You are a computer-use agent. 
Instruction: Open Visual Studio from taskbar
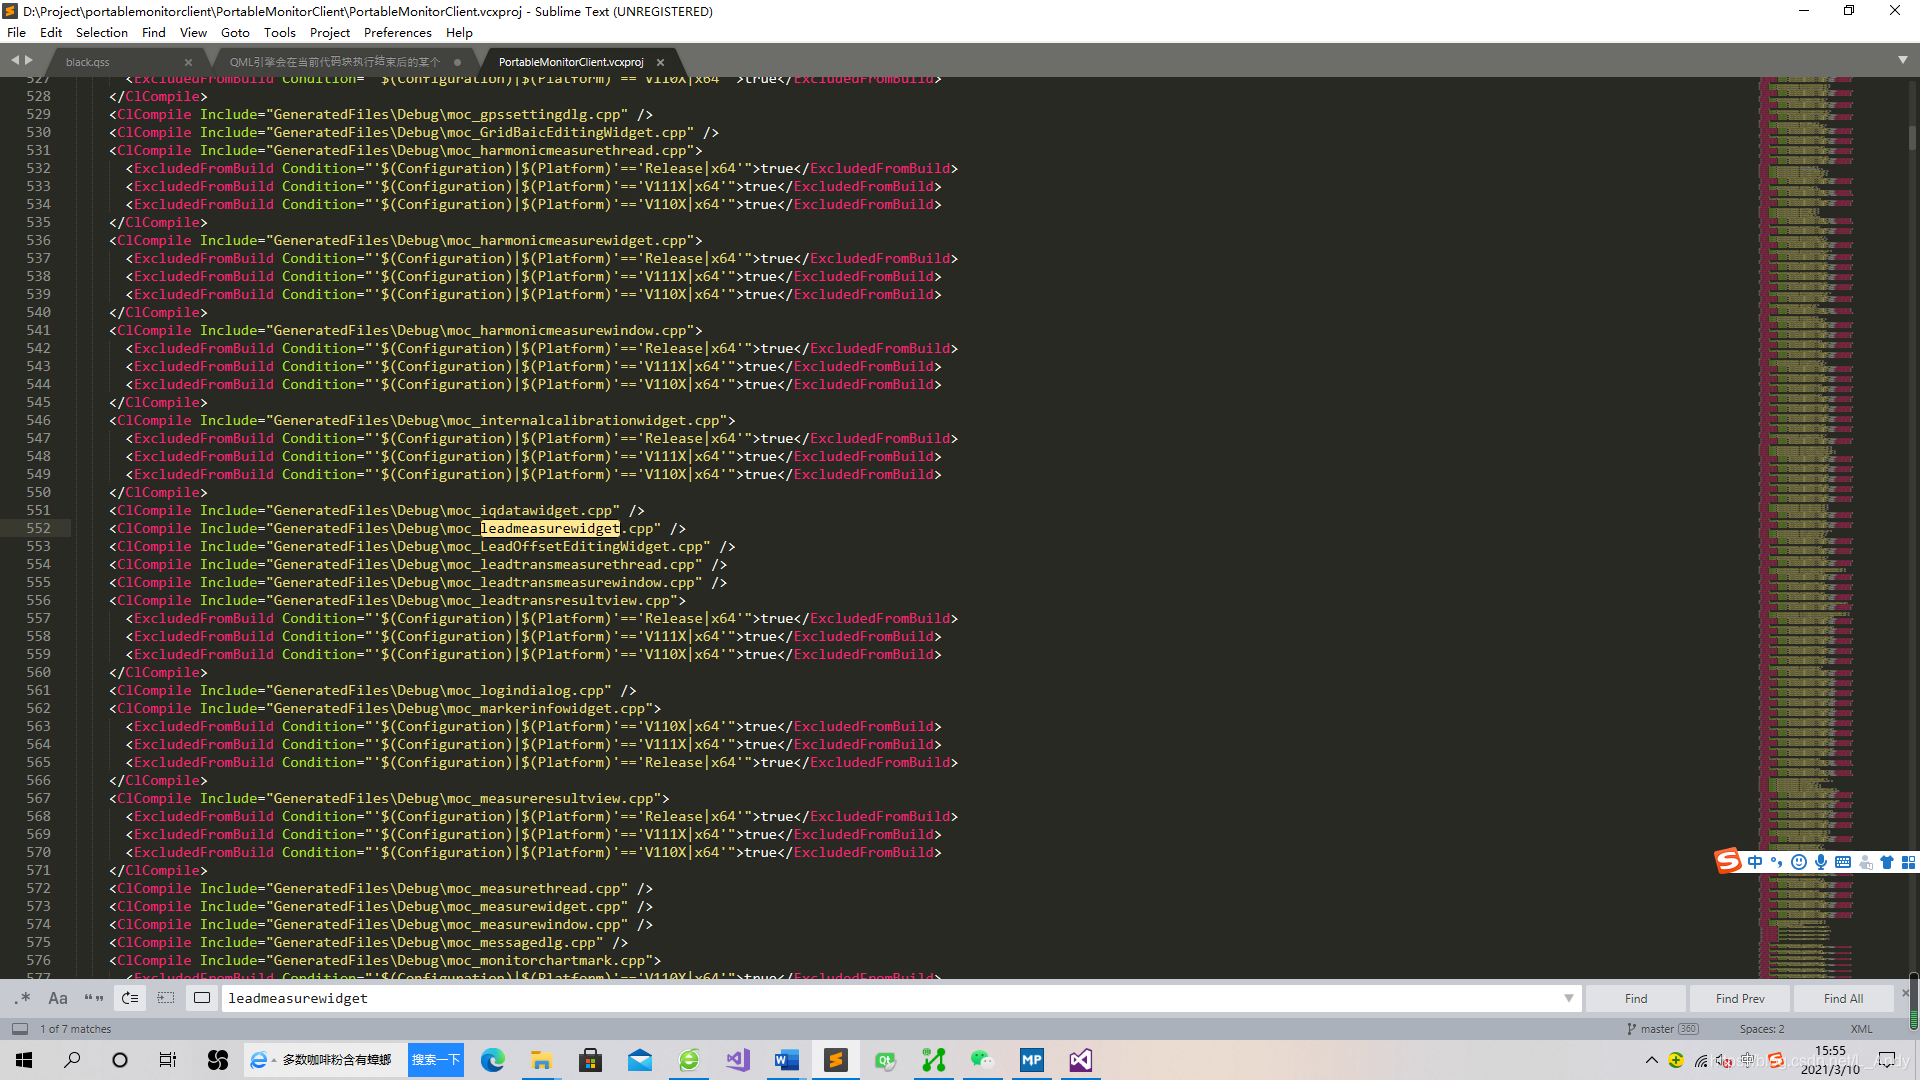1080,1060
